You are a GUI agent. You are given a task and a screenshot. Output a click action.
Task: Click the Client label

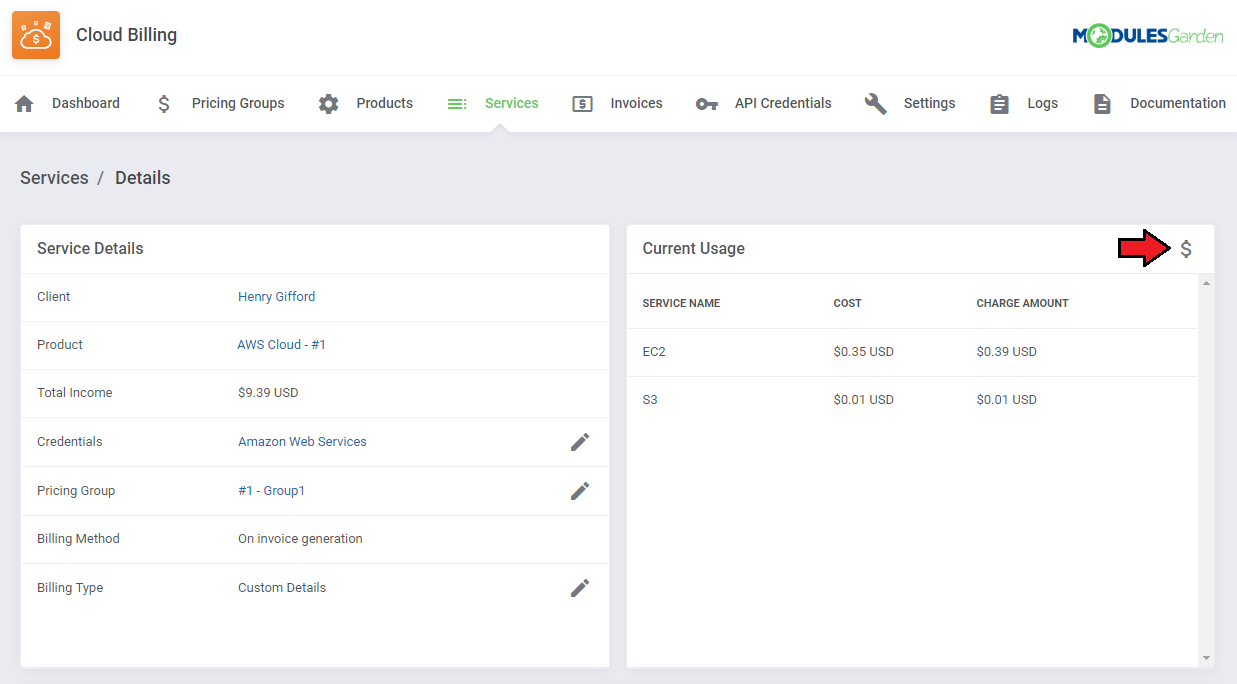[54, 296]
